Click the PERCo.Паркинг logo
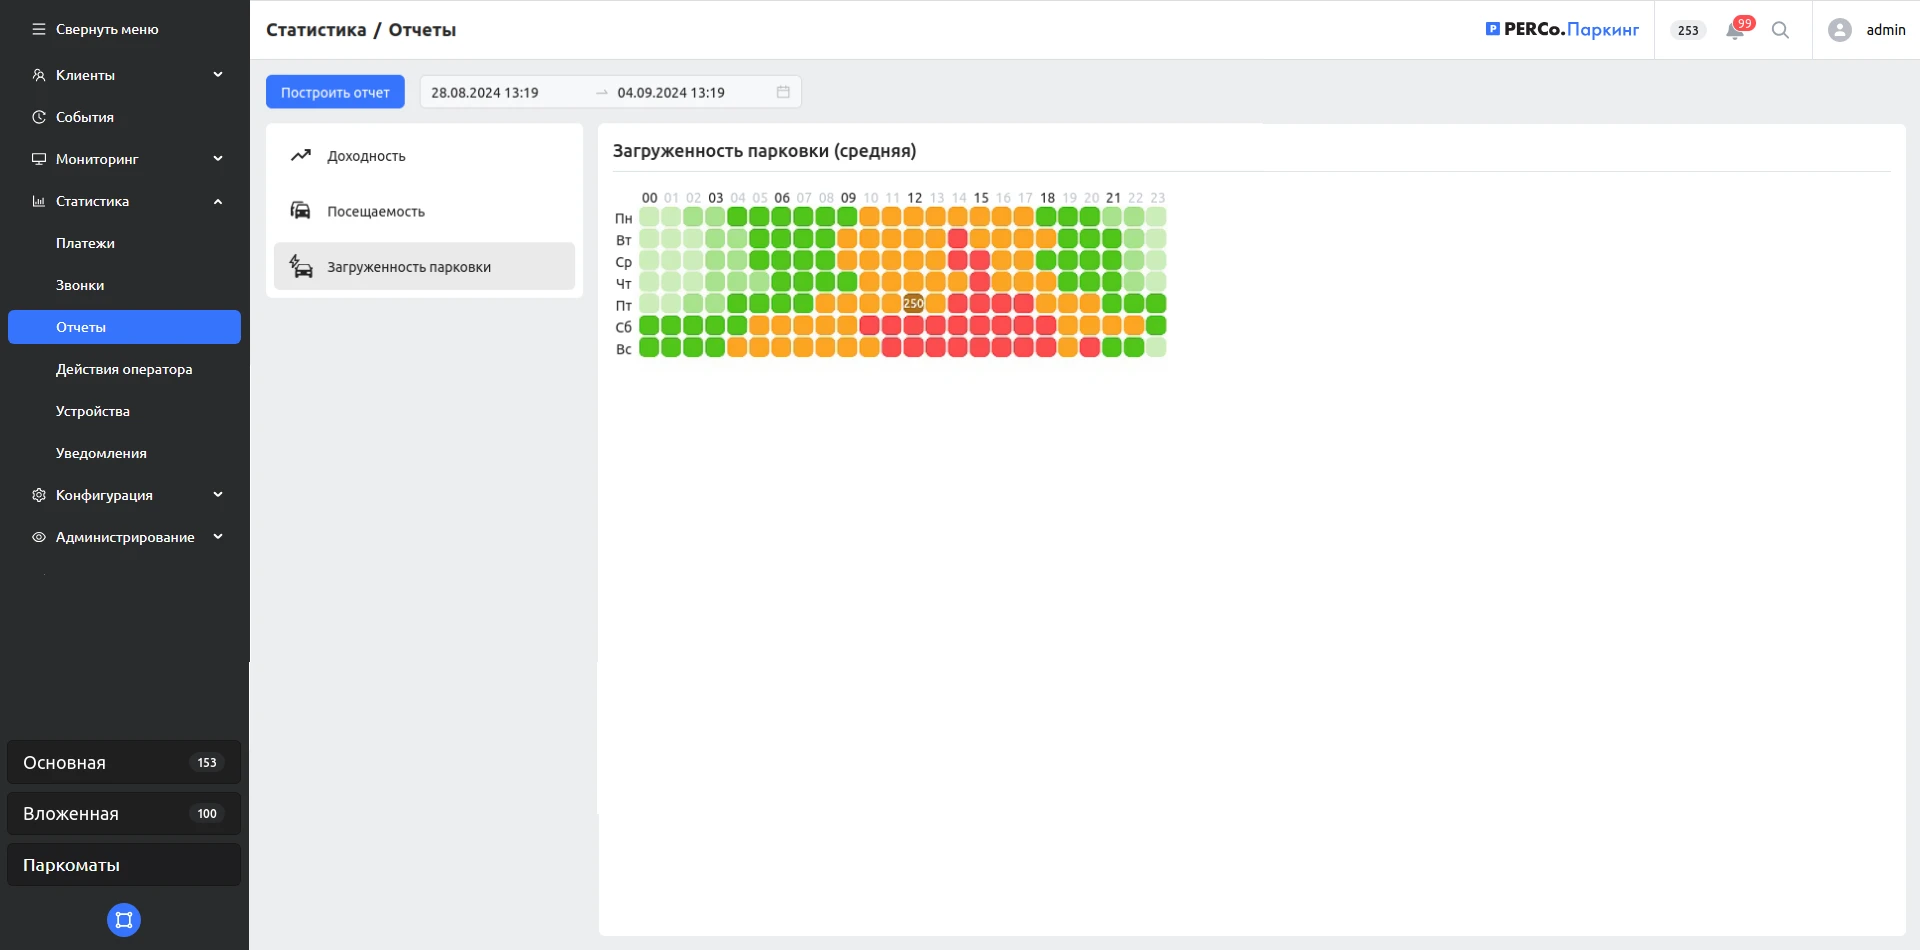 (x=1562, y=30)
